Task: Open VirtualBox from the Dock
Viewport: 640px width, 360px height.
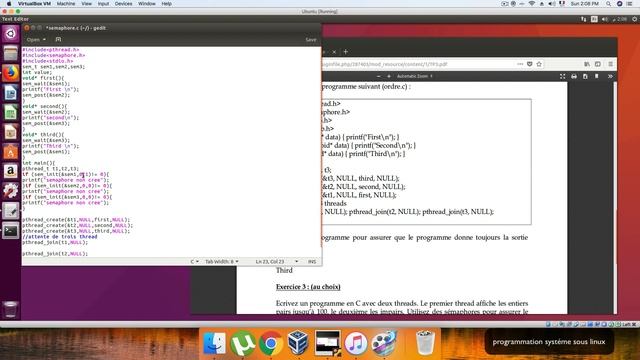Action: click(298, 343)
